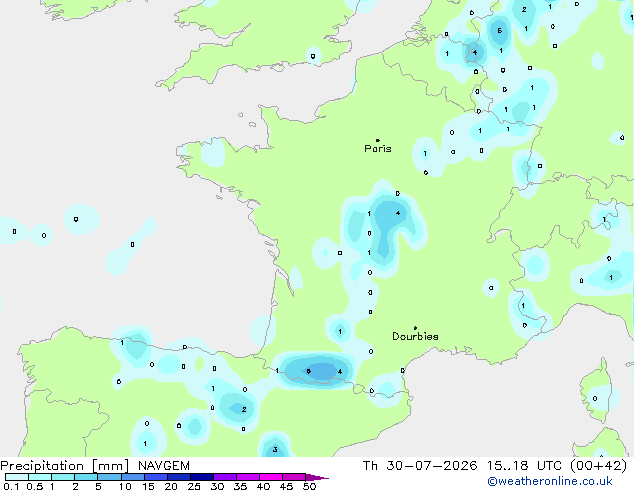634x490 pixels.
Task: Click the legend label '50'
Action: (x=310, y=486)
